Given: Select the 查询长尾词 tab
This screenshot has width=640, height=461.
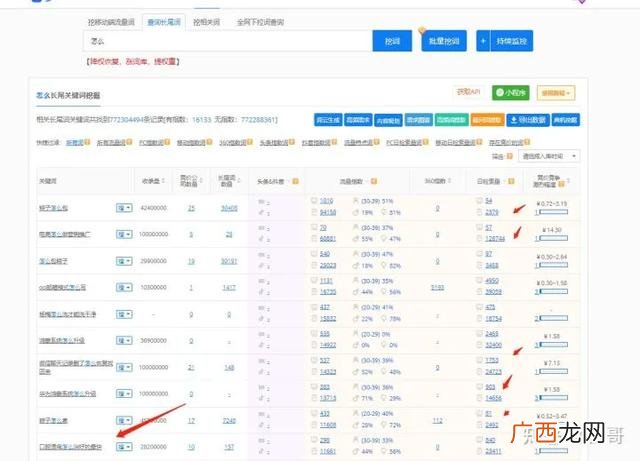Looking at the screenshot, I should click(x=164, y=22).
